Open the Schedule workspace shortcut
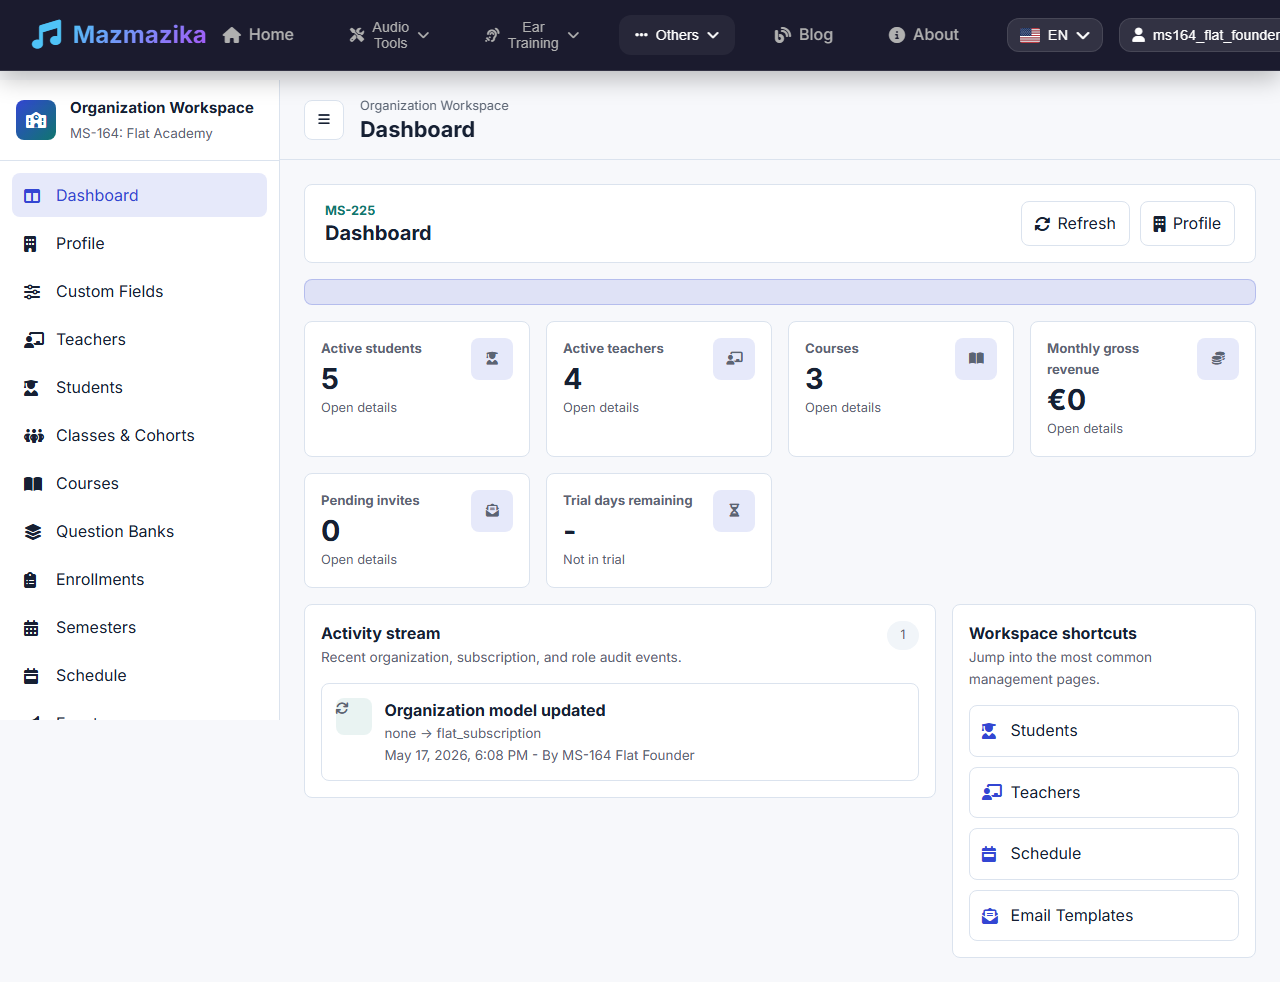 [1104, 854]
